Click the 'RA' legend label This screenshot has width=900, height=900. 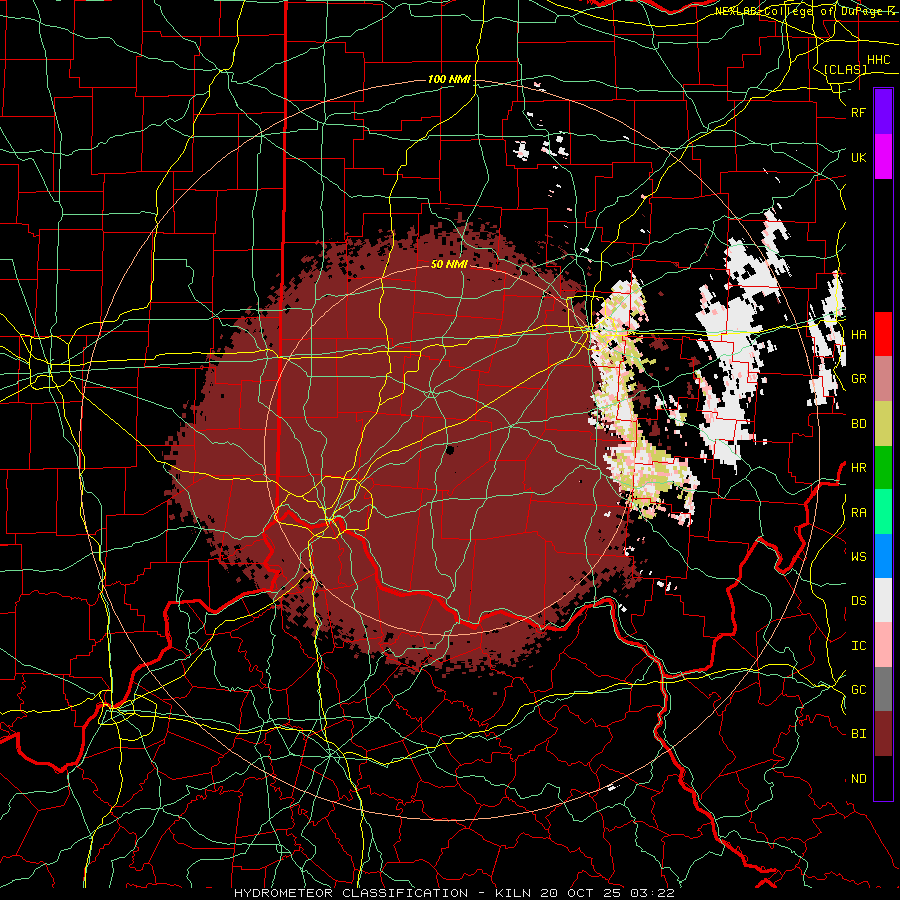(x=858, y=512)
